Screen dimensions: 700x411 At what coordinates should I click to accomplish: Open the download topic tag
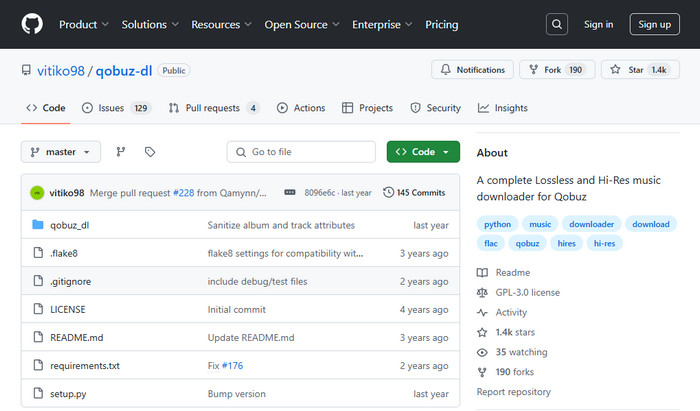pyautogui.click(x=651, y=224)
